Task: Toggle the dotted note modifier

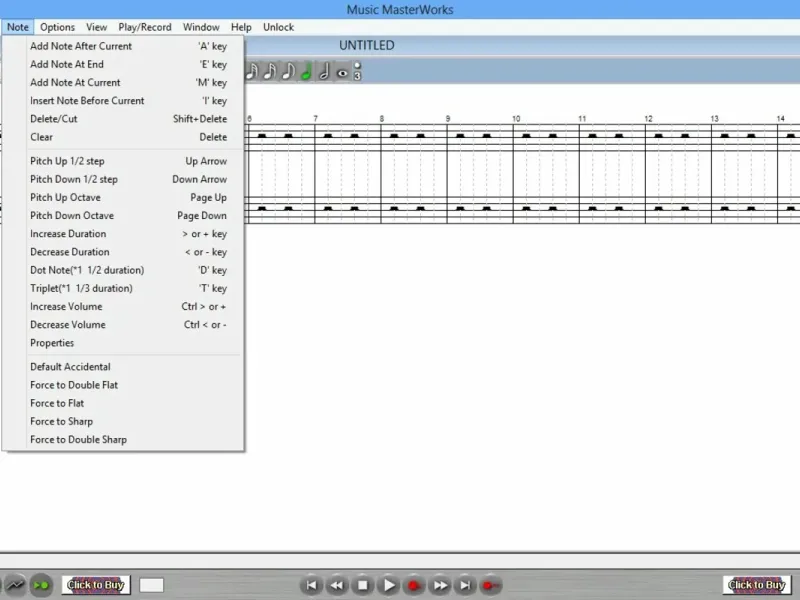Action: [x=357, y=65]
